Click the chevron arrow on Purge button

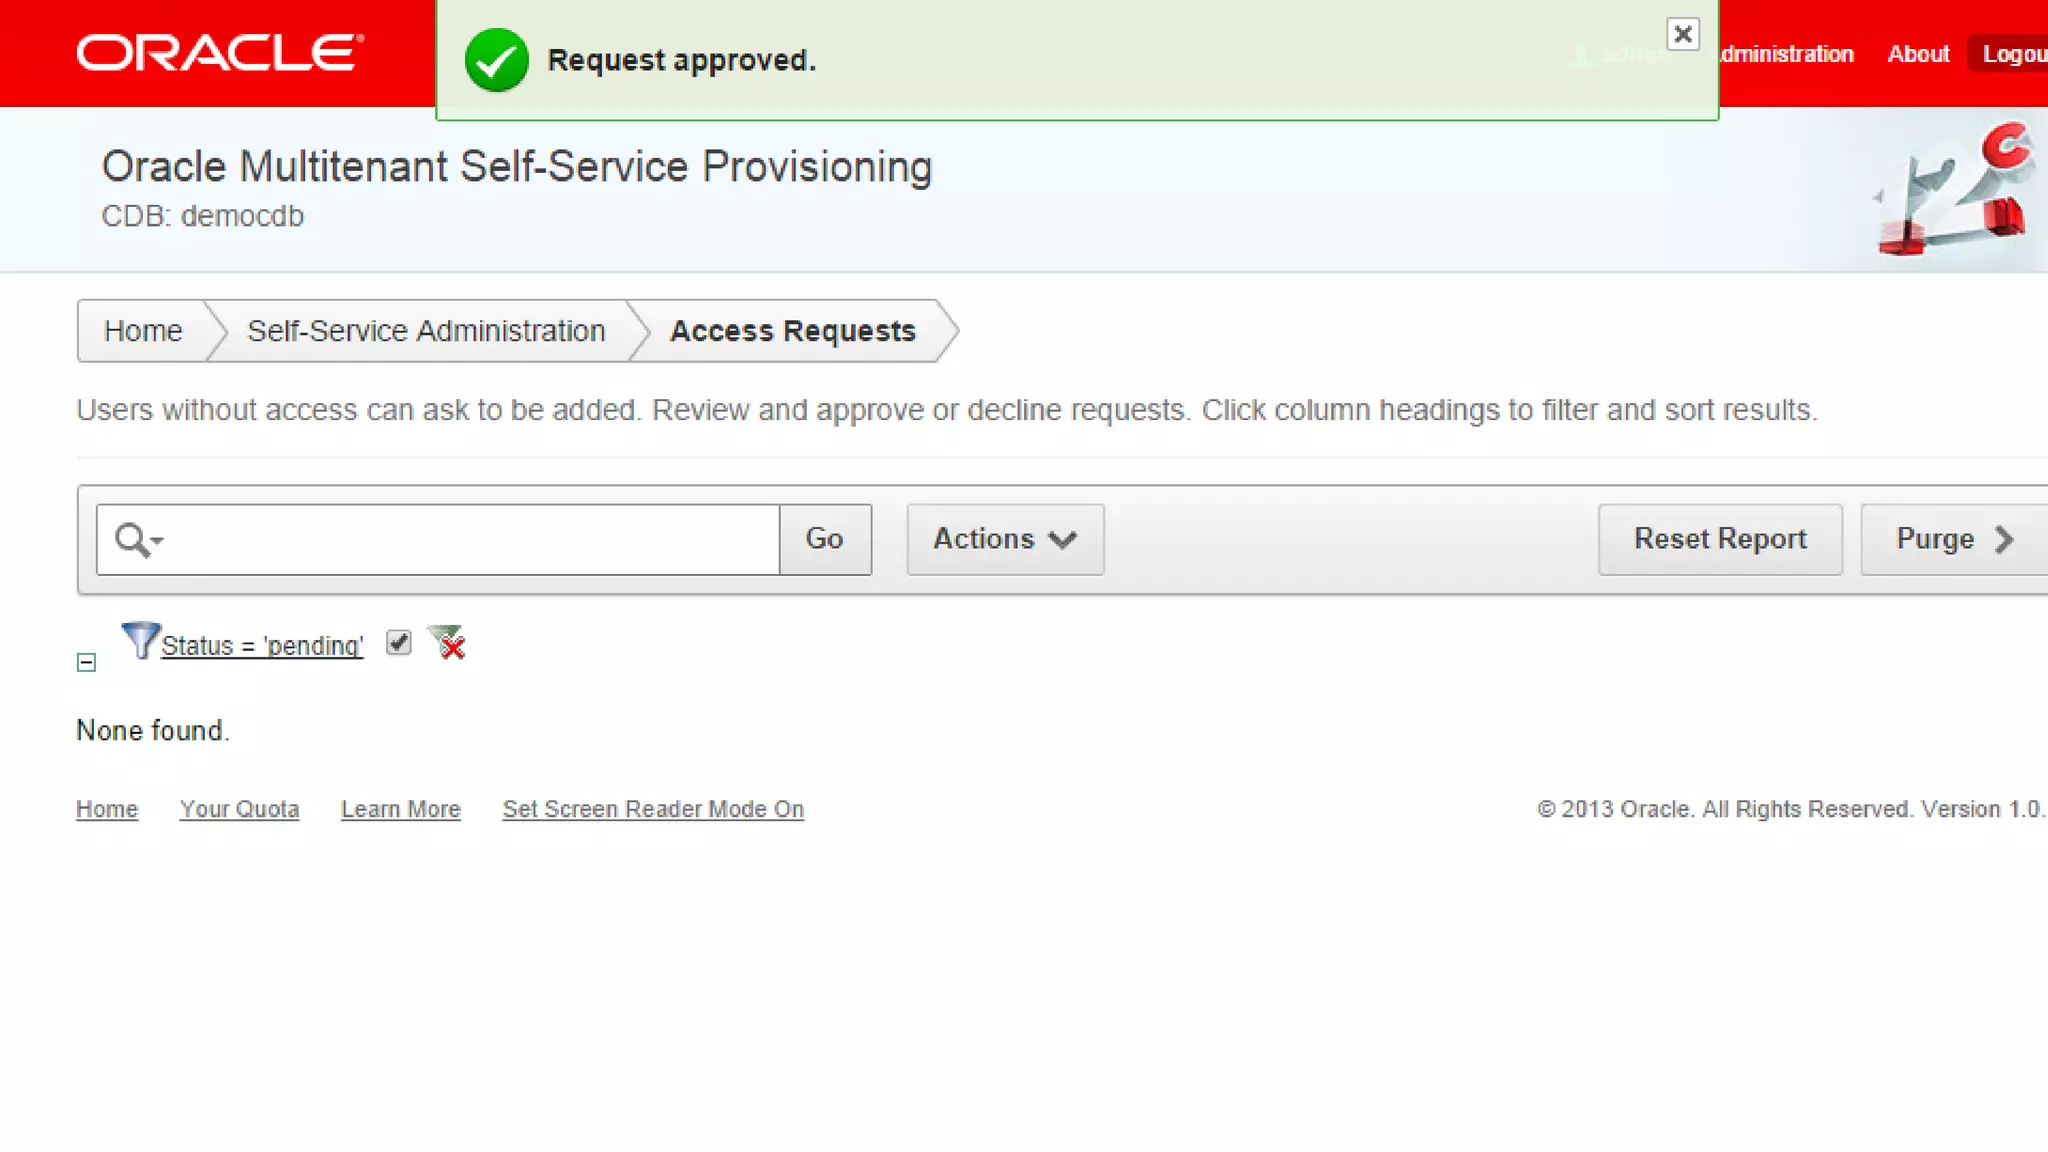pyautogui.click(x=2003, y=540)
